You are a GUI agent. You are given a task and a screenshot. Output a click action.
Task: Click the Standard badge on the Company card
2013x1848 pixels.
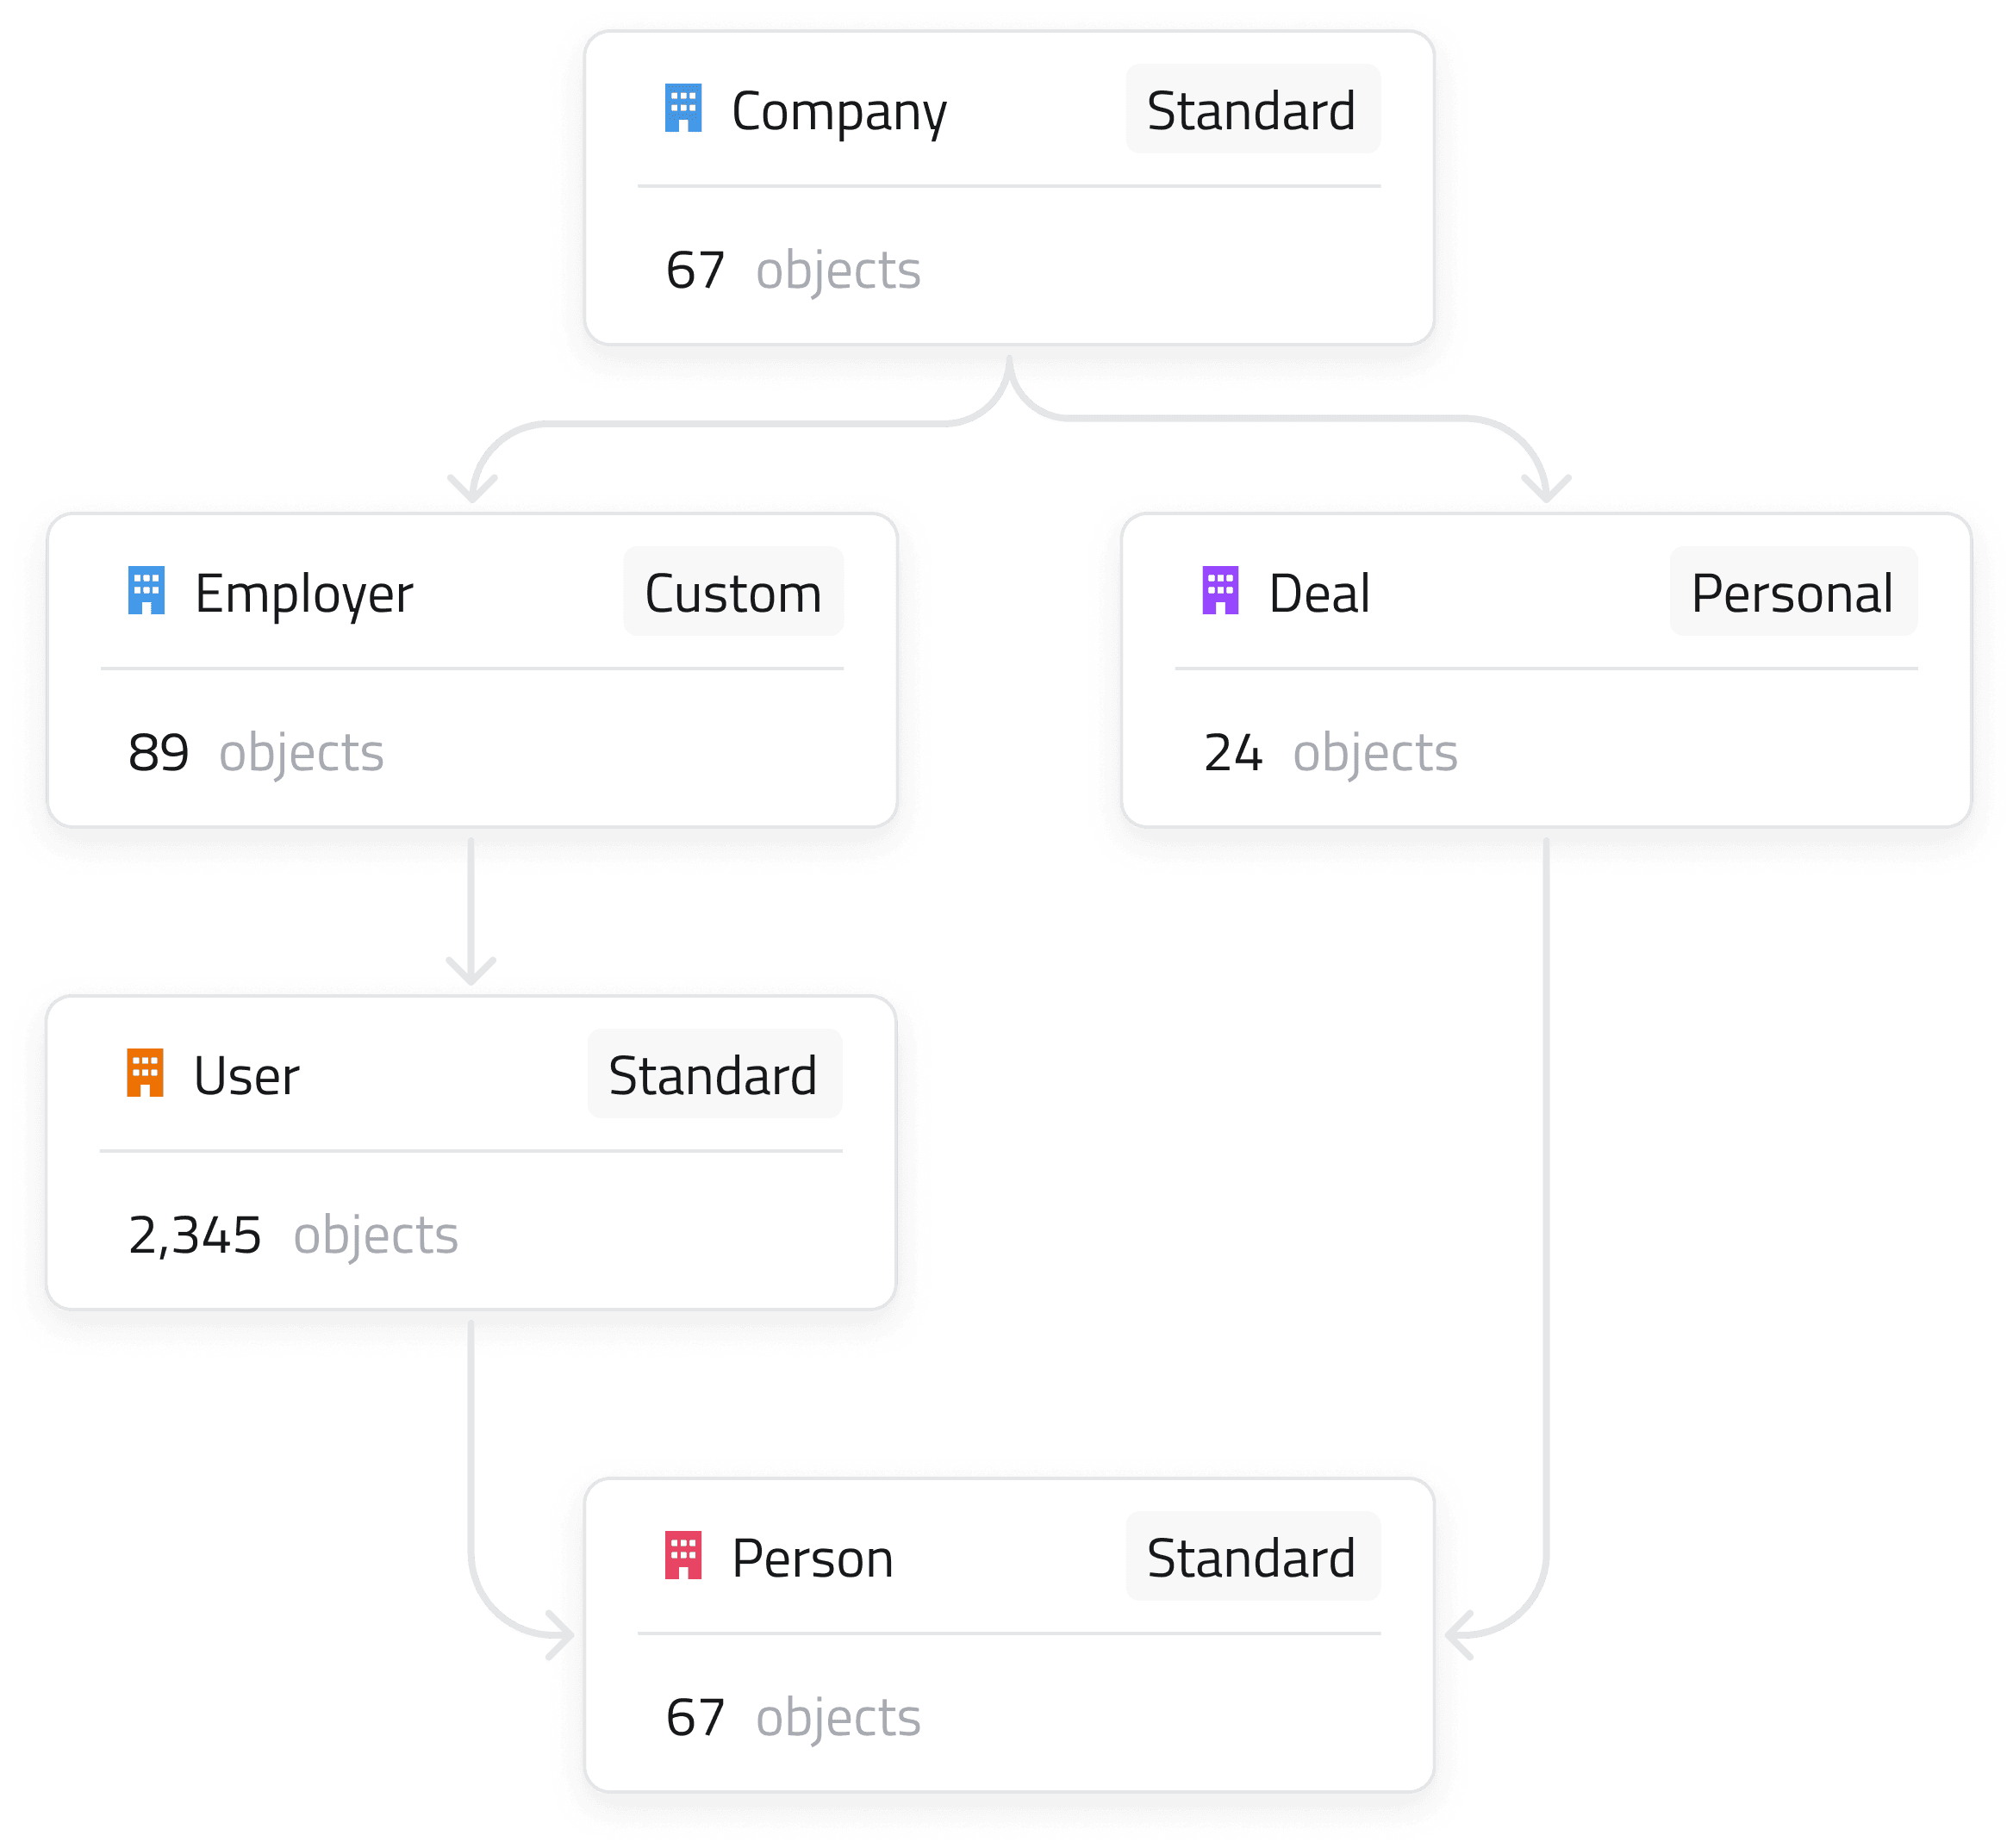pos(1252,110)
